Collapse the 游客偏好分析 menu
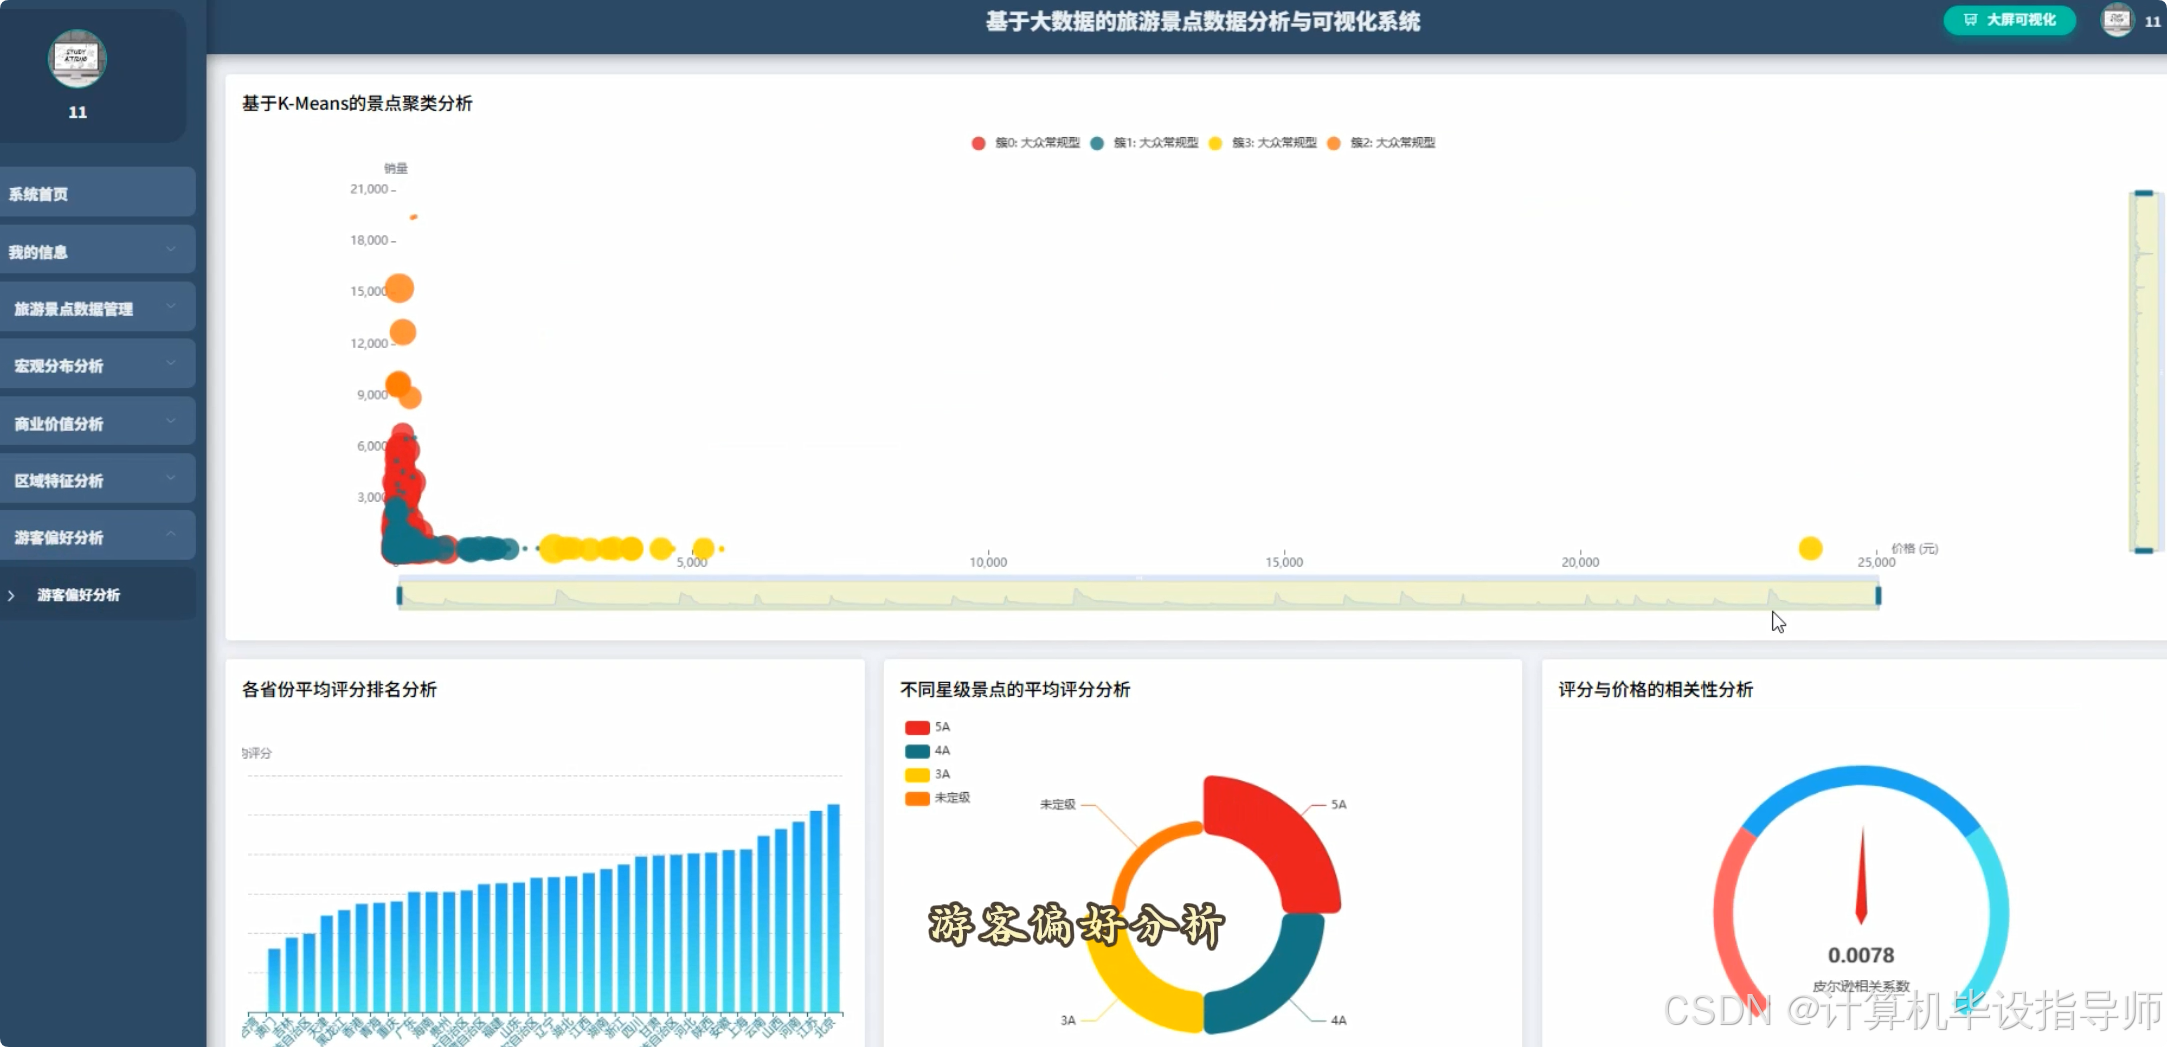 pos(97,536)
